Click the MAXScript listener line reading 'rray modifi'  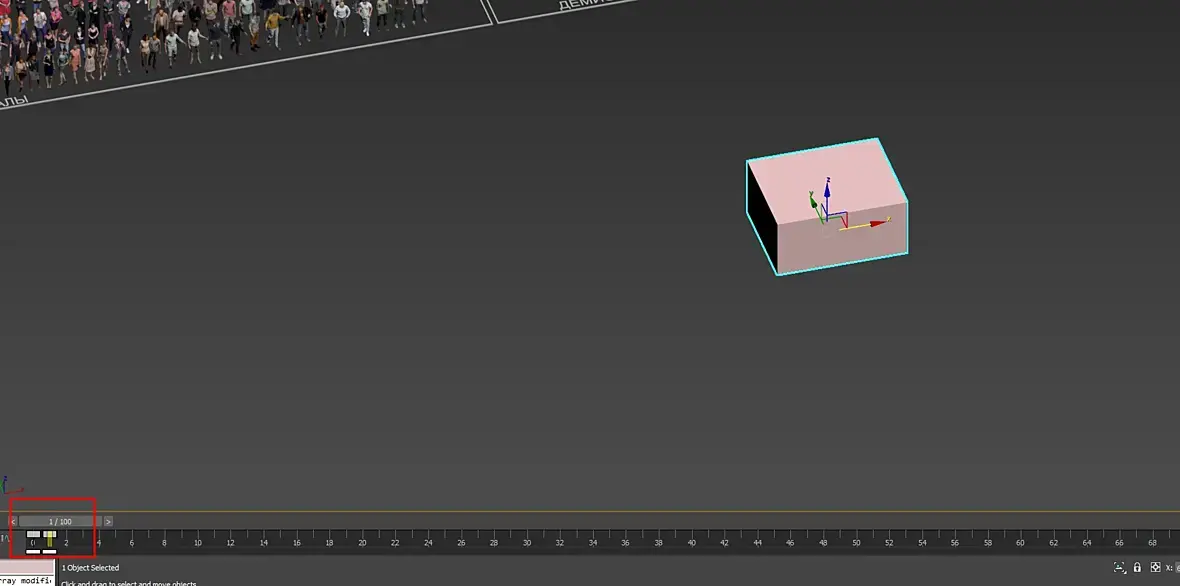click(x=27, y=581)
